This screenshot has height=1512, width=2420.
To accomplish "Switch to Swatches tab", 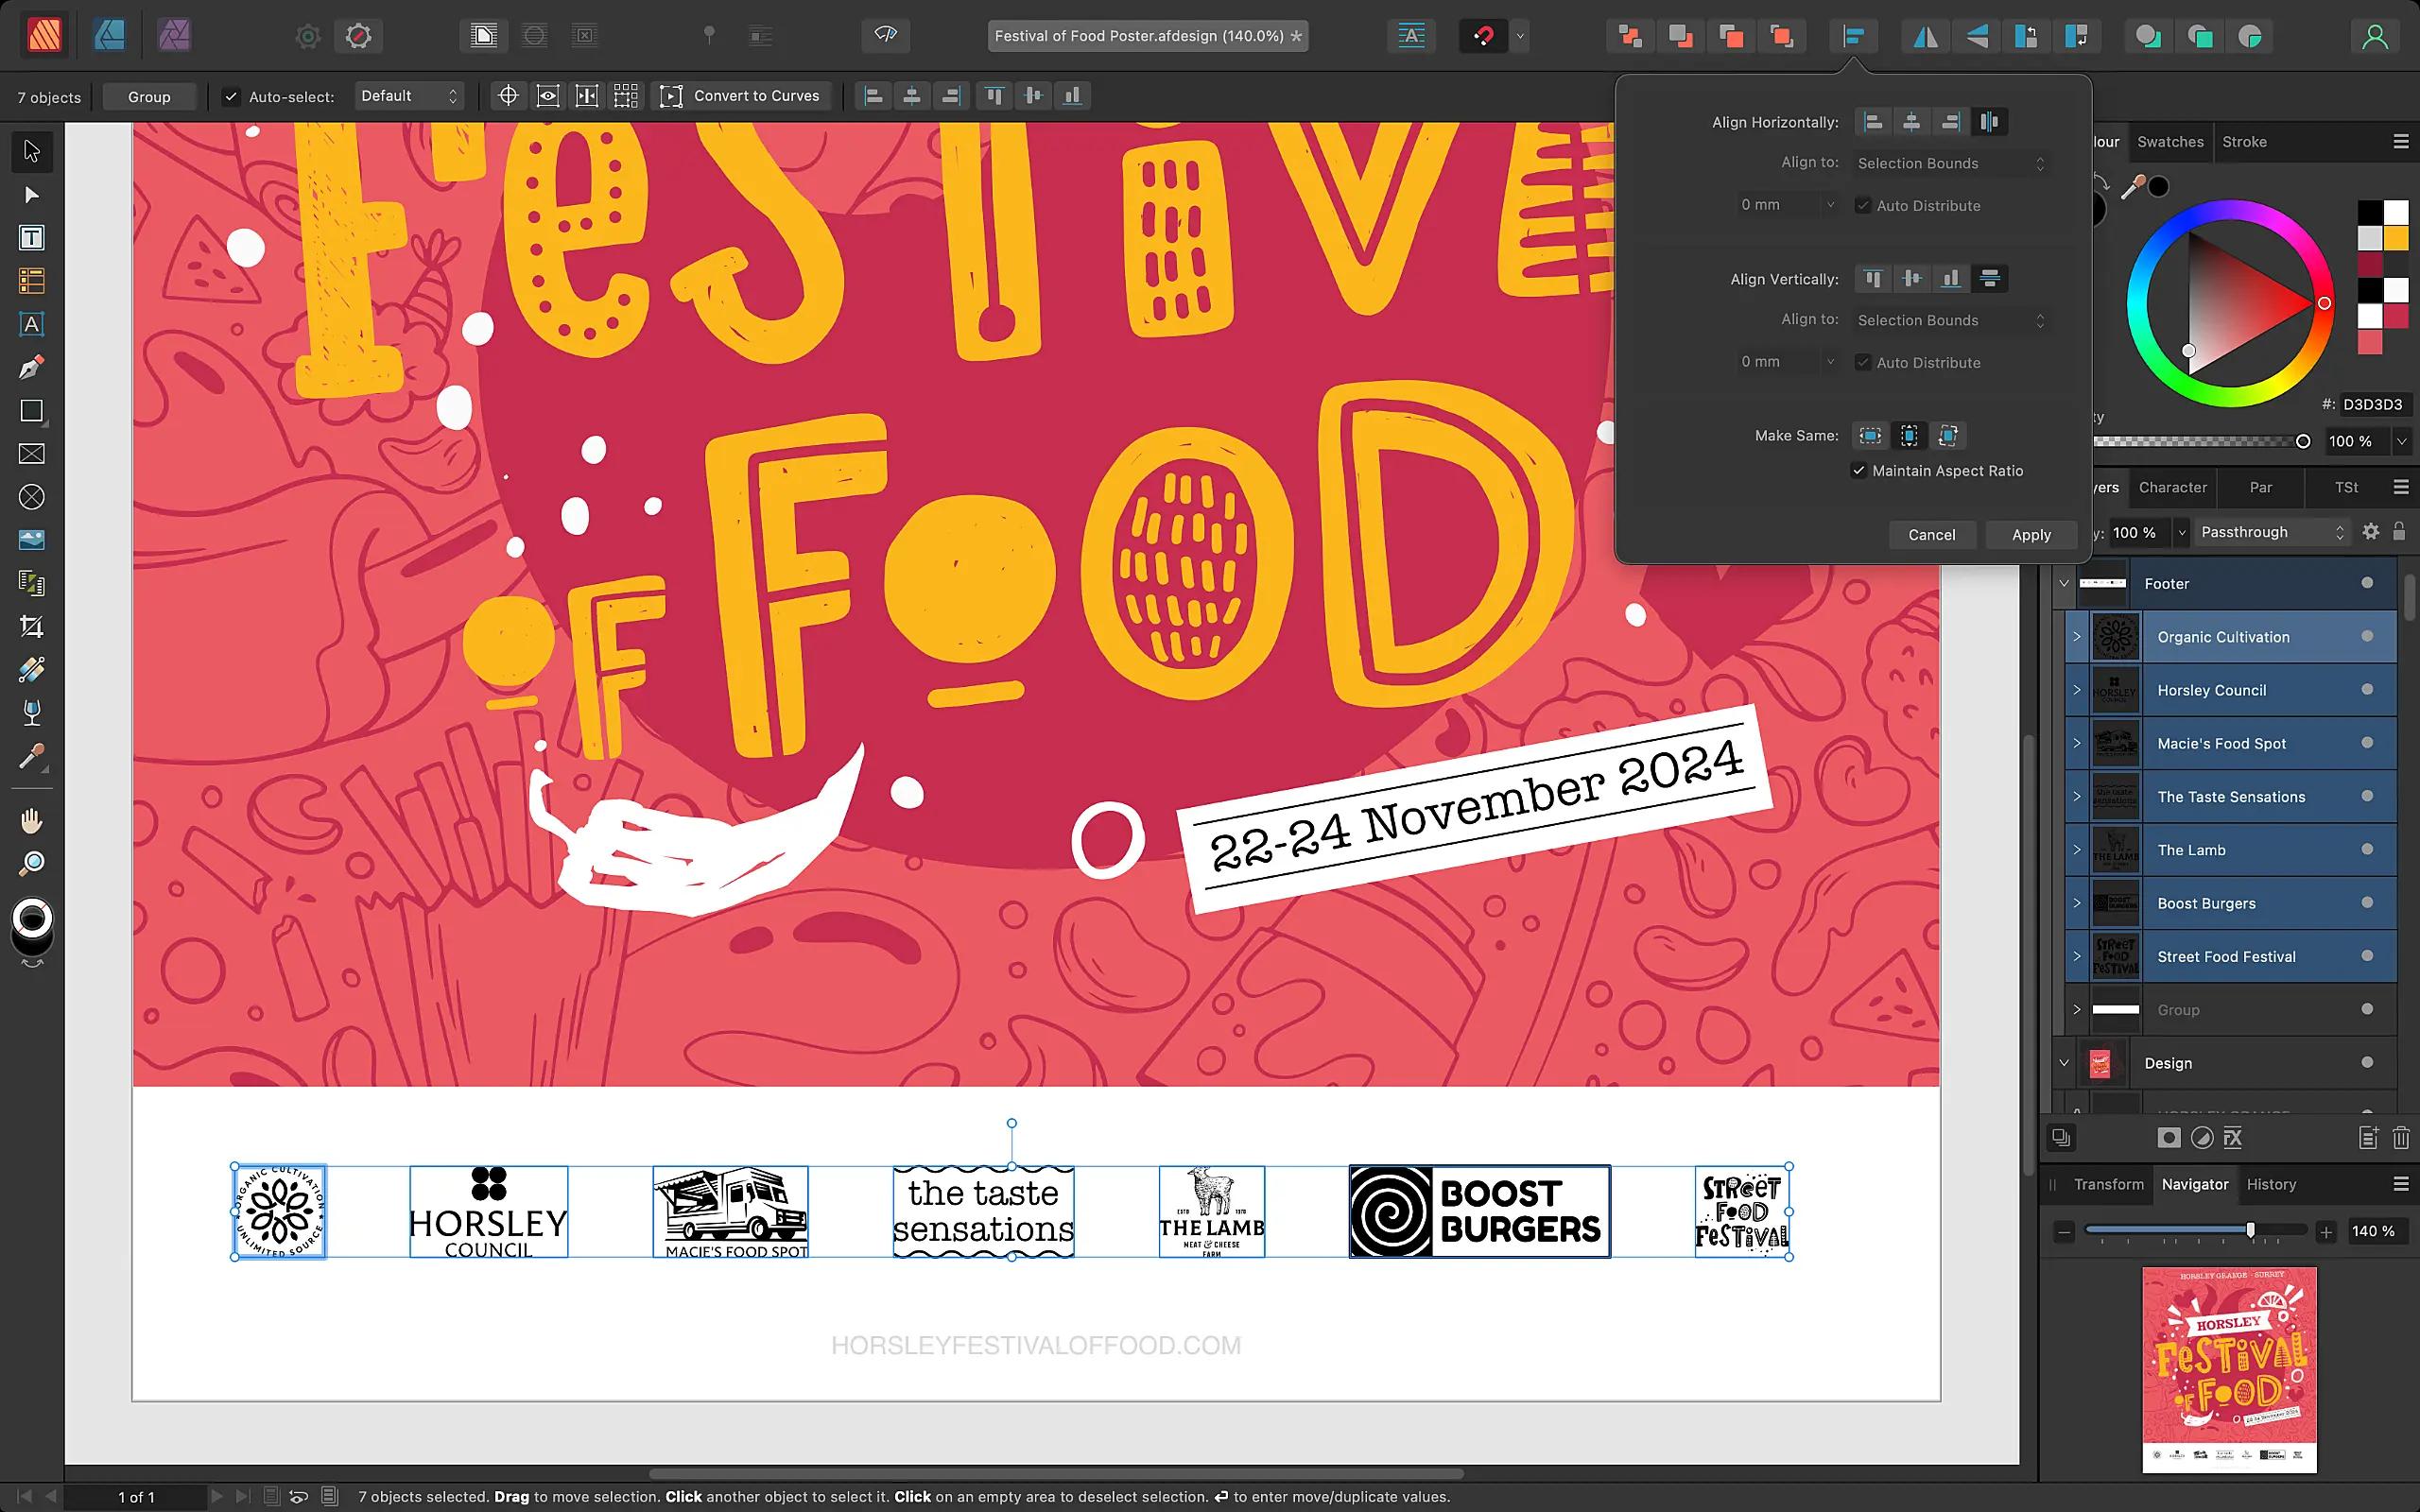I will tap(2170, 142).
